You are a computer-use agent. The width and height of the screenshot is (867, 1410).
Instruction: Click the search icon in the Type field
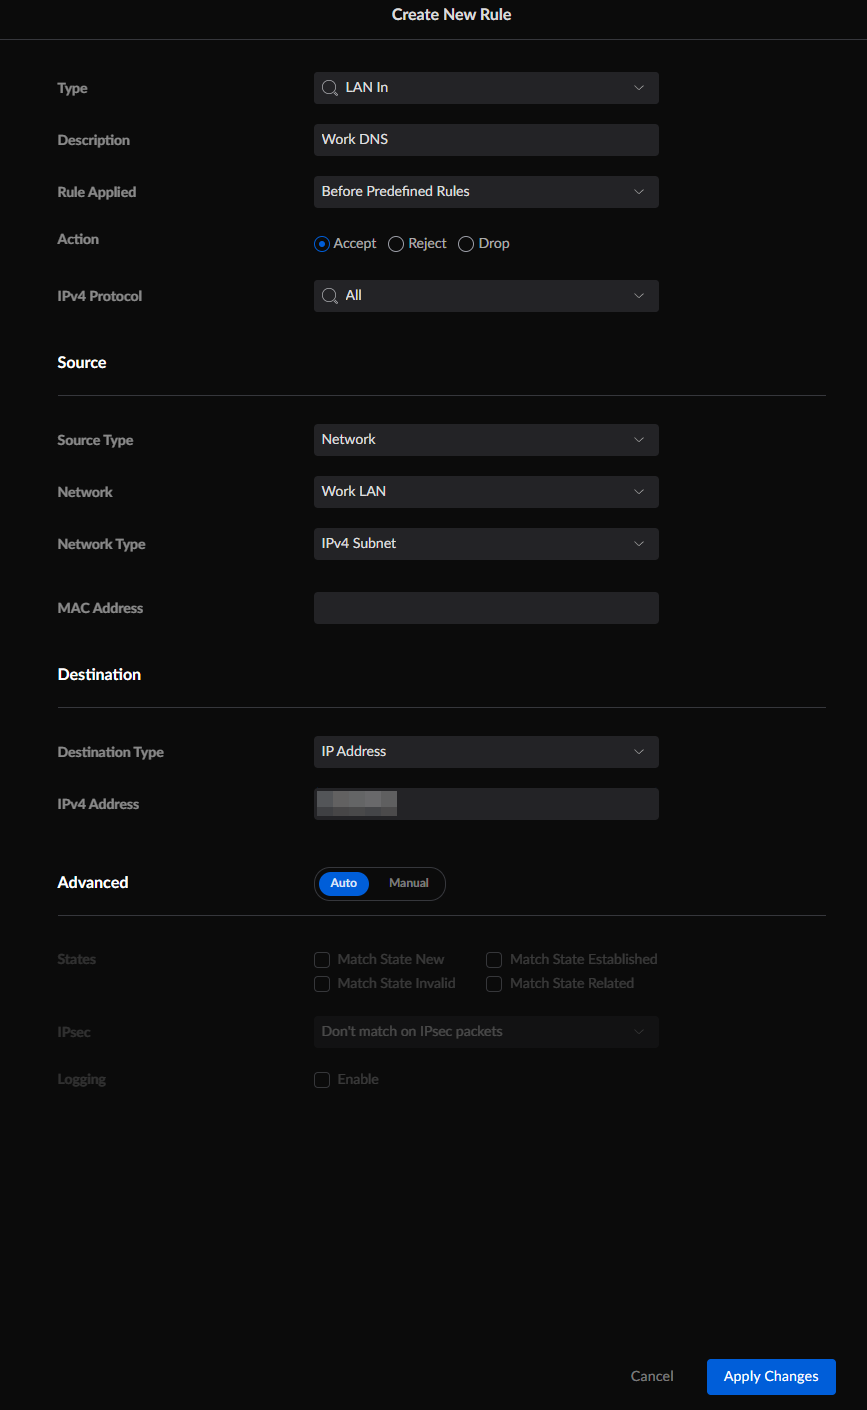pyautogui.click(x=329, y=88)
